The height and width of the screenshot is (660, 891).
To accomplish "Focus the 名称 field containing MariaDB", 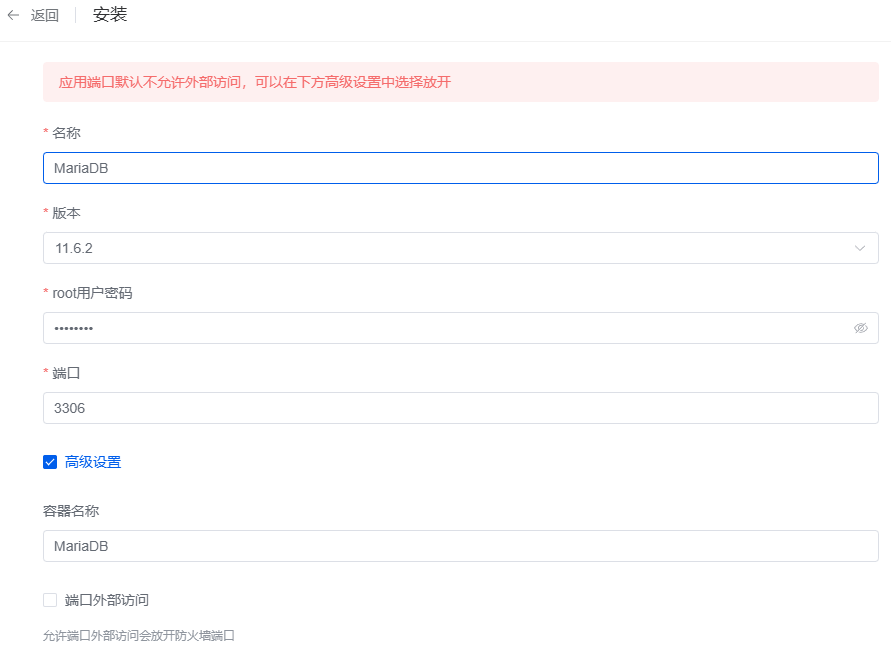I will pos(461,168).
